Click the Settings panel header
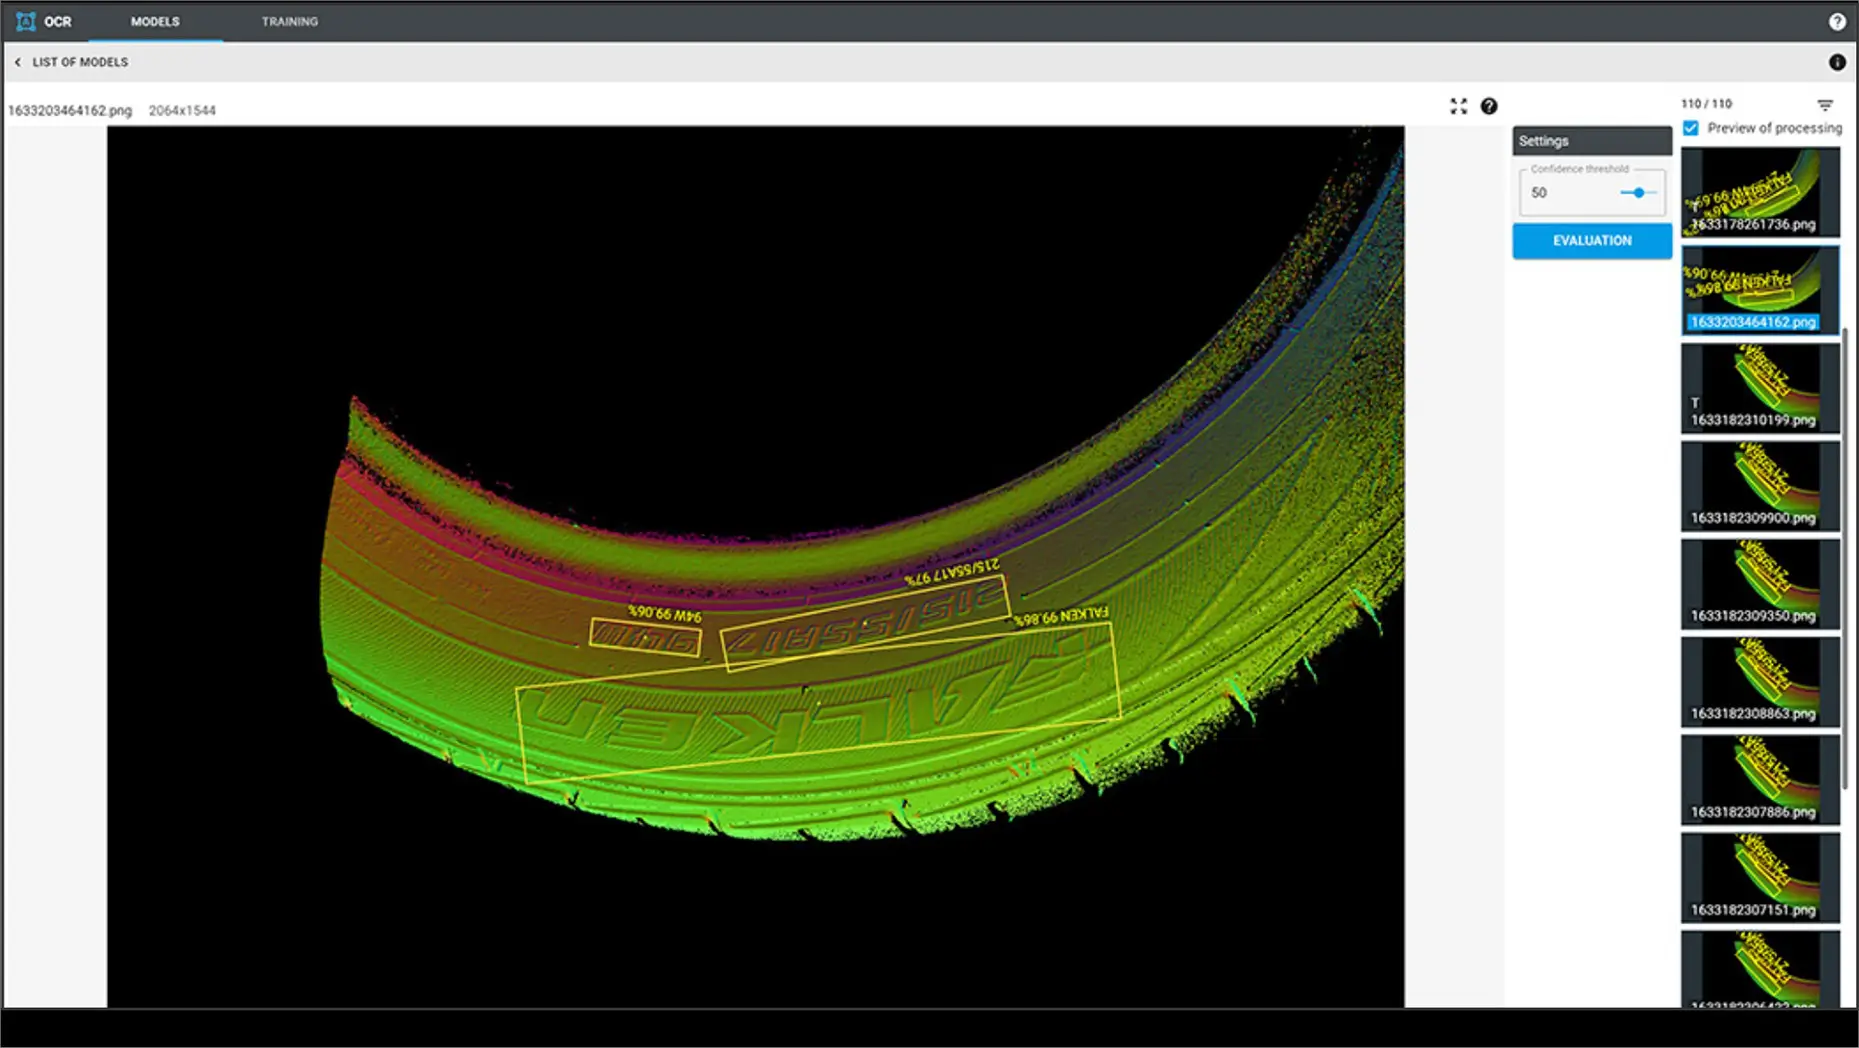This screenshot has height=1048, width=1859. pos(1592,141)
